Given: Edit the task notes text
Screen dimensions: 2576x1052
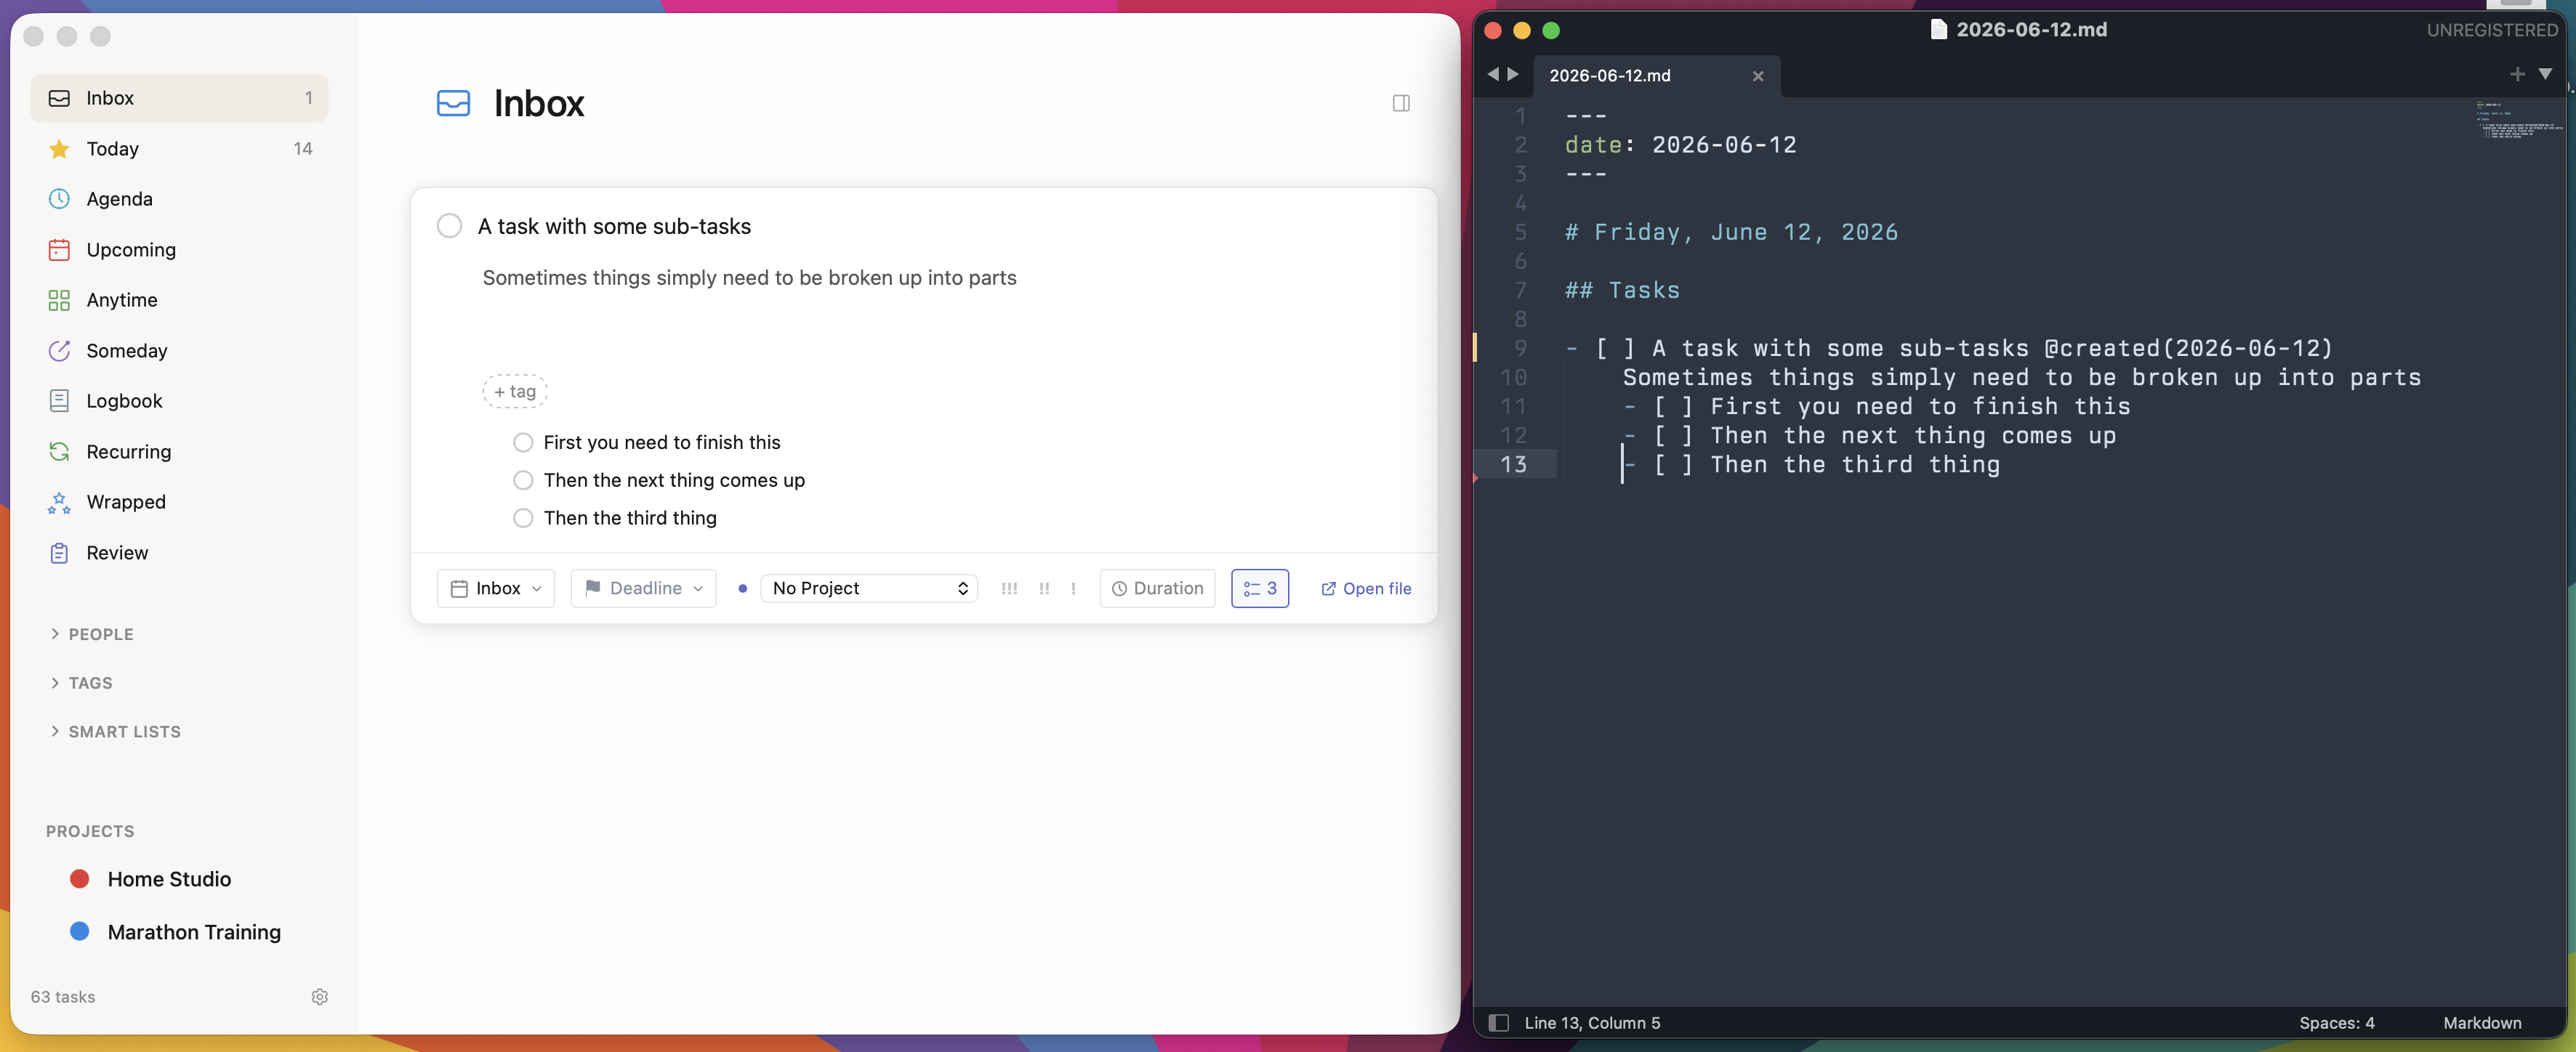Looking at the screenshot, I should tap(749, 277).
